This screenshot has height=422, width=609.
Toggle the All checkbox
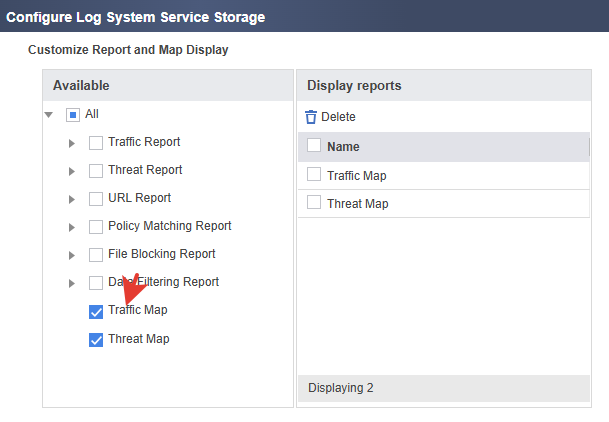(72, 115)
